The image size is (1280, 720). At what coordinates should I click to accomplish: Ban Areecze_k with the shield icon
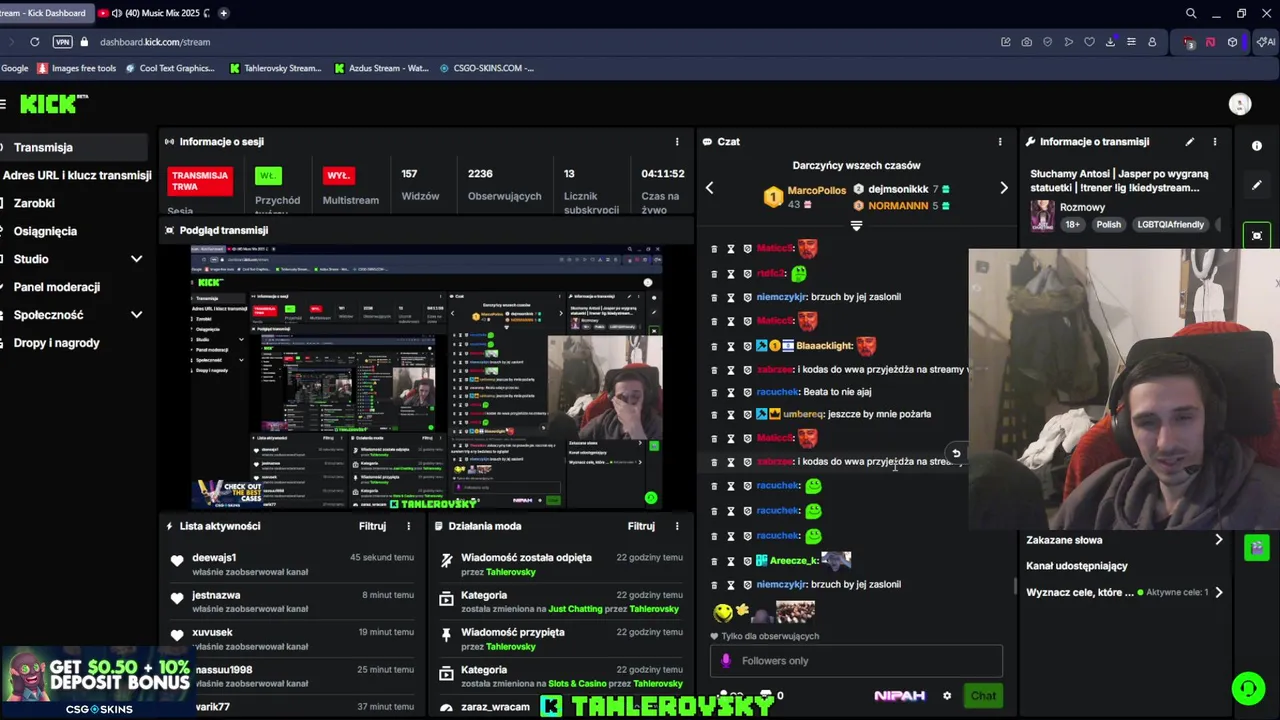747,561
